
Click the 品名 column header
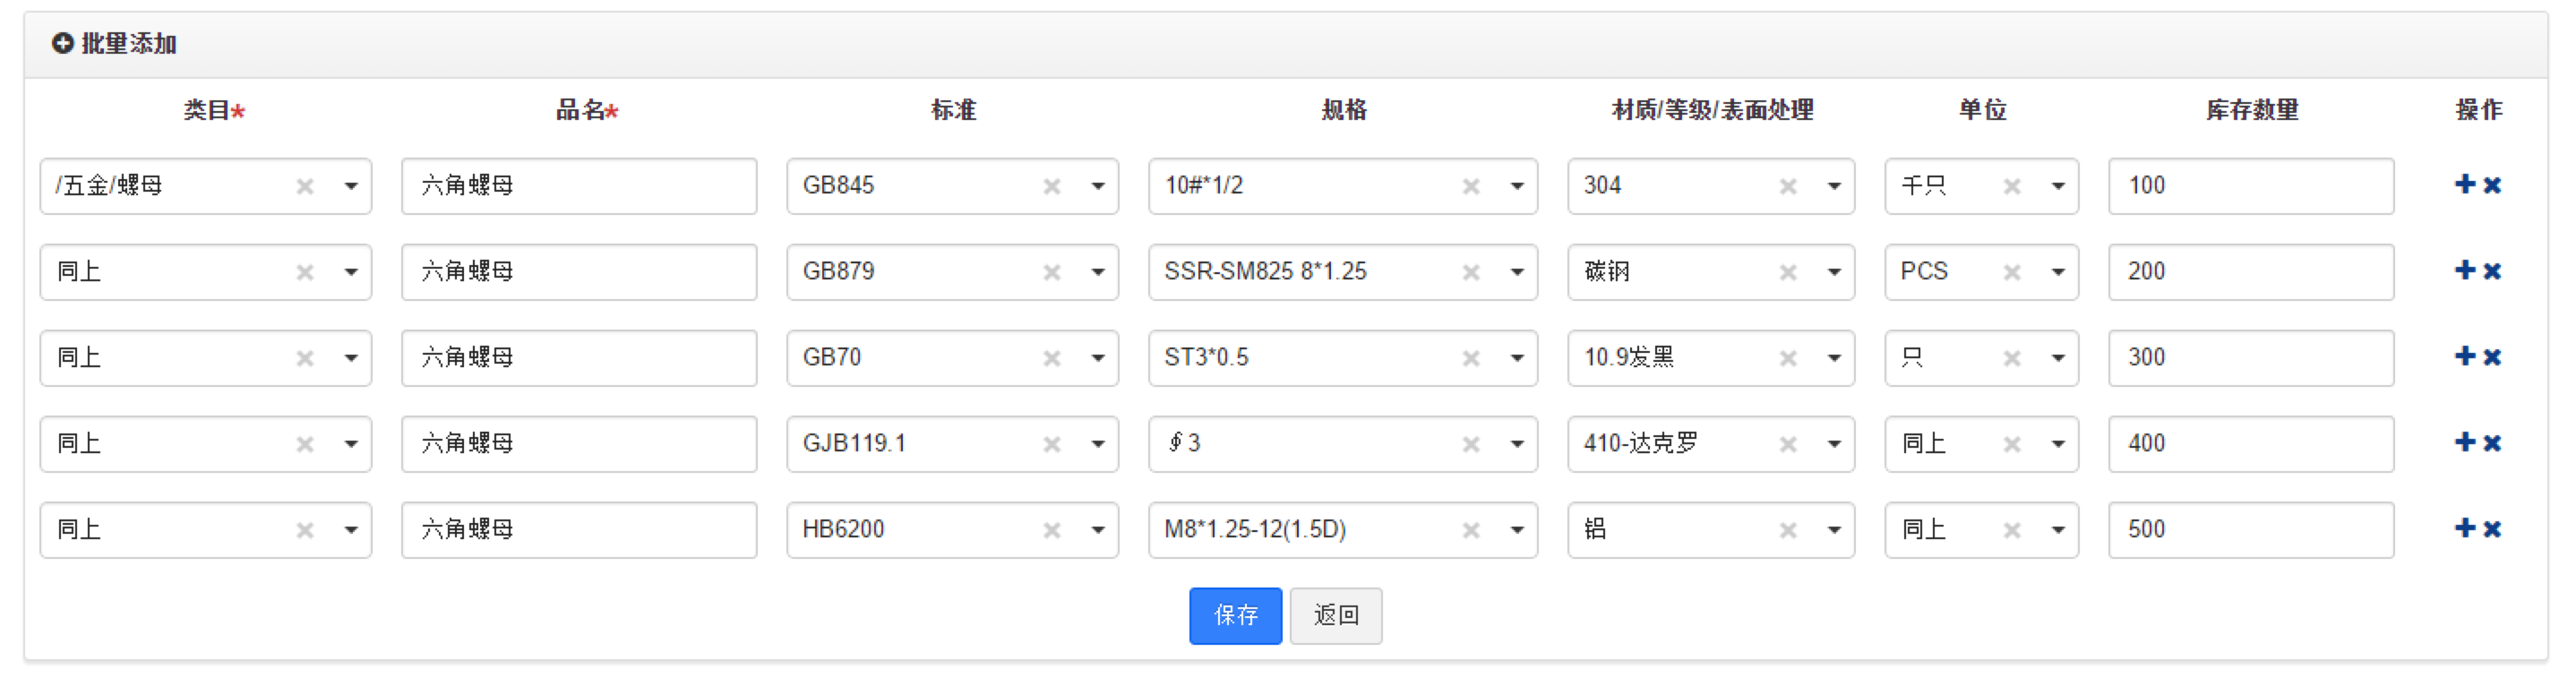[x=587, y=110]
